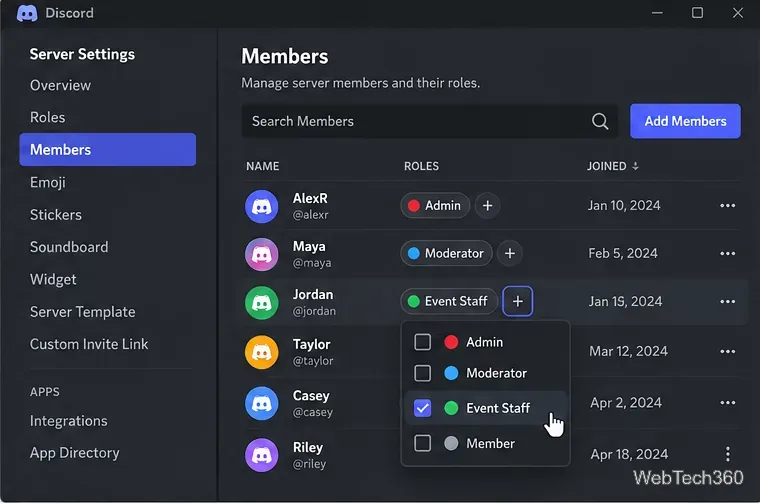The height and width of the screenshot is (504, 760).
Task: Go to Stickers settings
Action: point(56,215)
